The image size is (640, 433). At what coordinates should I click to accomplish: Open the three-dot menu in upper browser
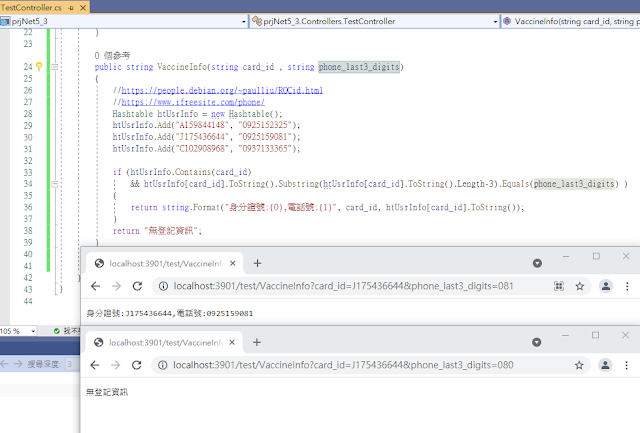pyautogui.click(x=627, y=286)
